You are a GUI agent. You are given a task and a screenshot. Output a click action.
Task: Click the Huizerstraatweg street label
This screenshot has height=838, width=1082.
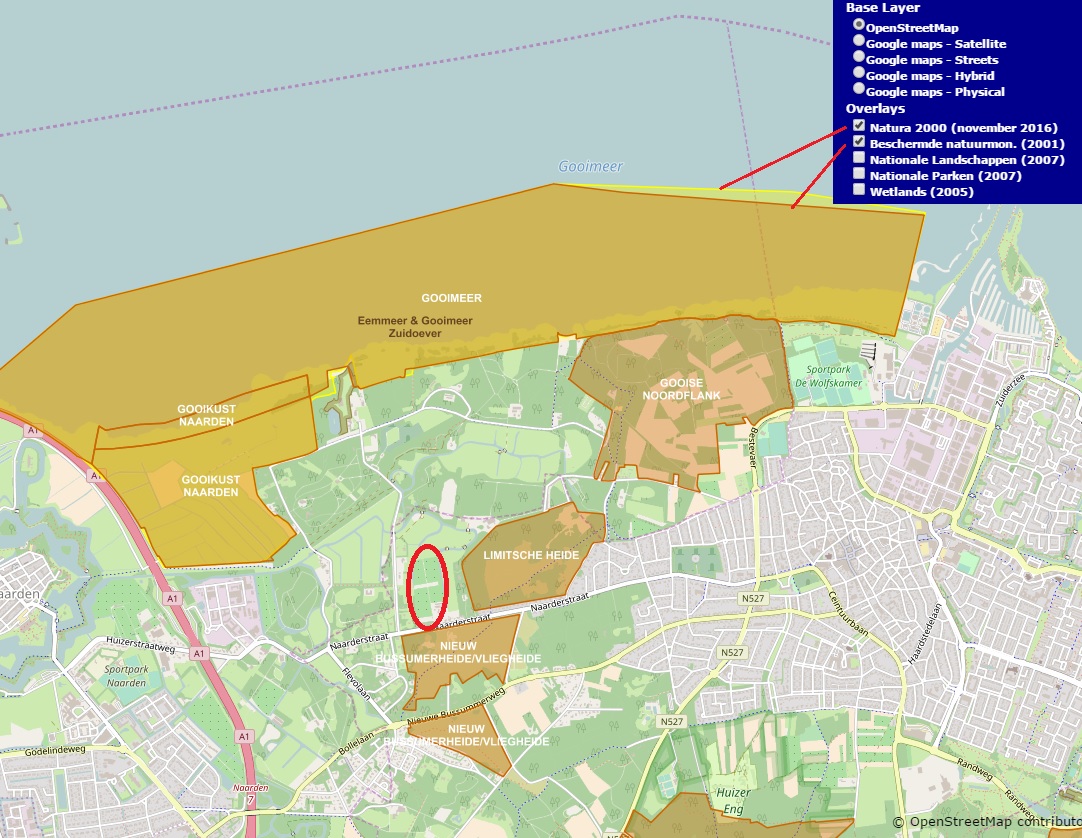coord(141,645)
